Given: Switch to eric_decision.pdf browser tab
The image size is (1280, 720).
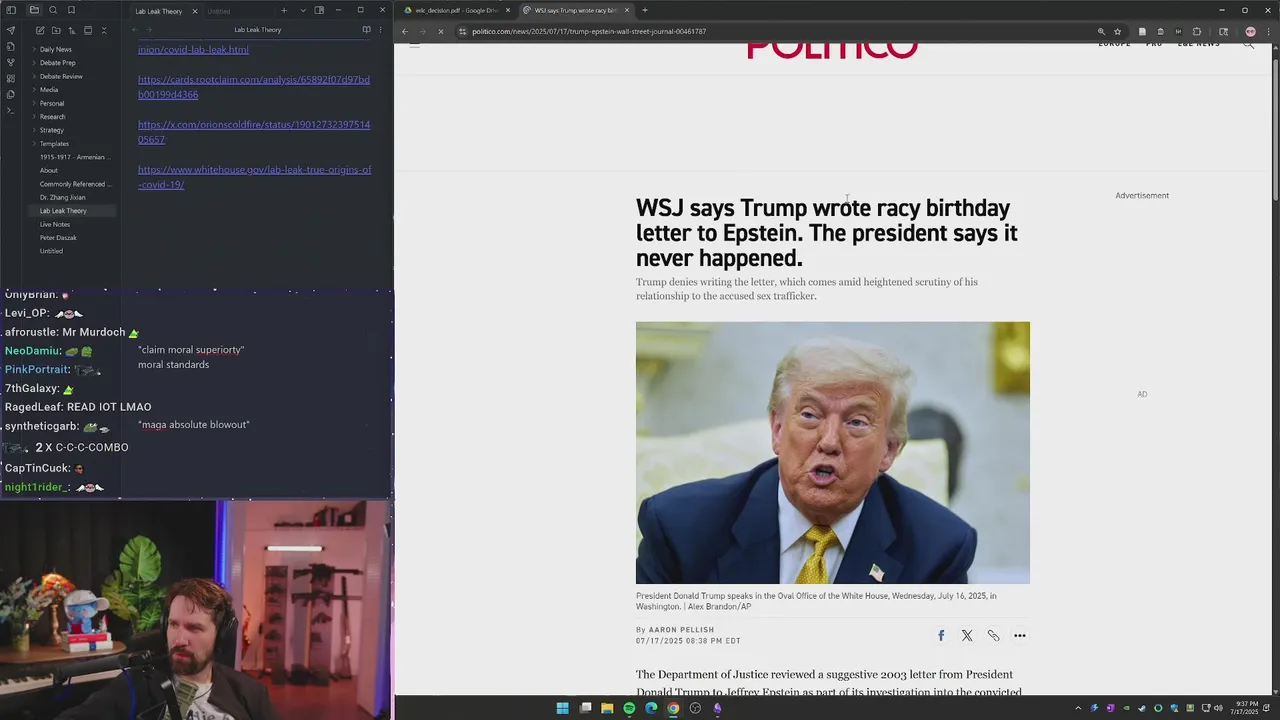Looking at the screenshot, I should 455,10.
